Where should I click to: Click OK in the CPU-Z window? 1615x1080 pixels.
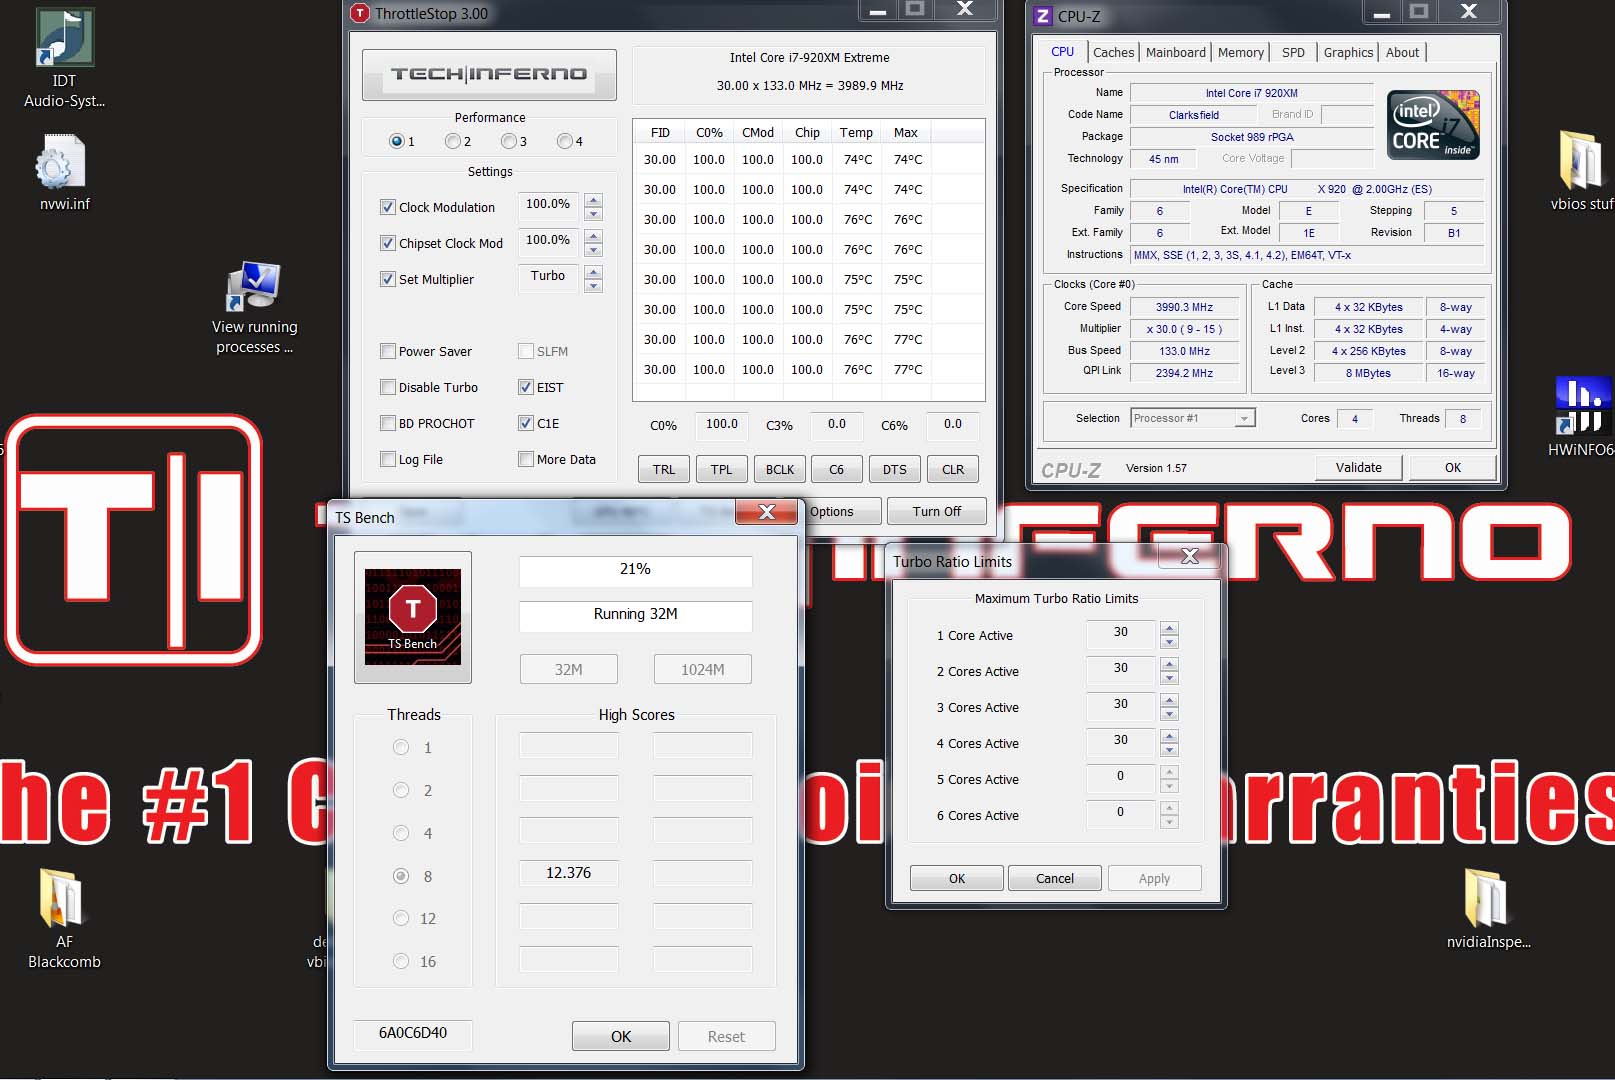[1453, 467]
